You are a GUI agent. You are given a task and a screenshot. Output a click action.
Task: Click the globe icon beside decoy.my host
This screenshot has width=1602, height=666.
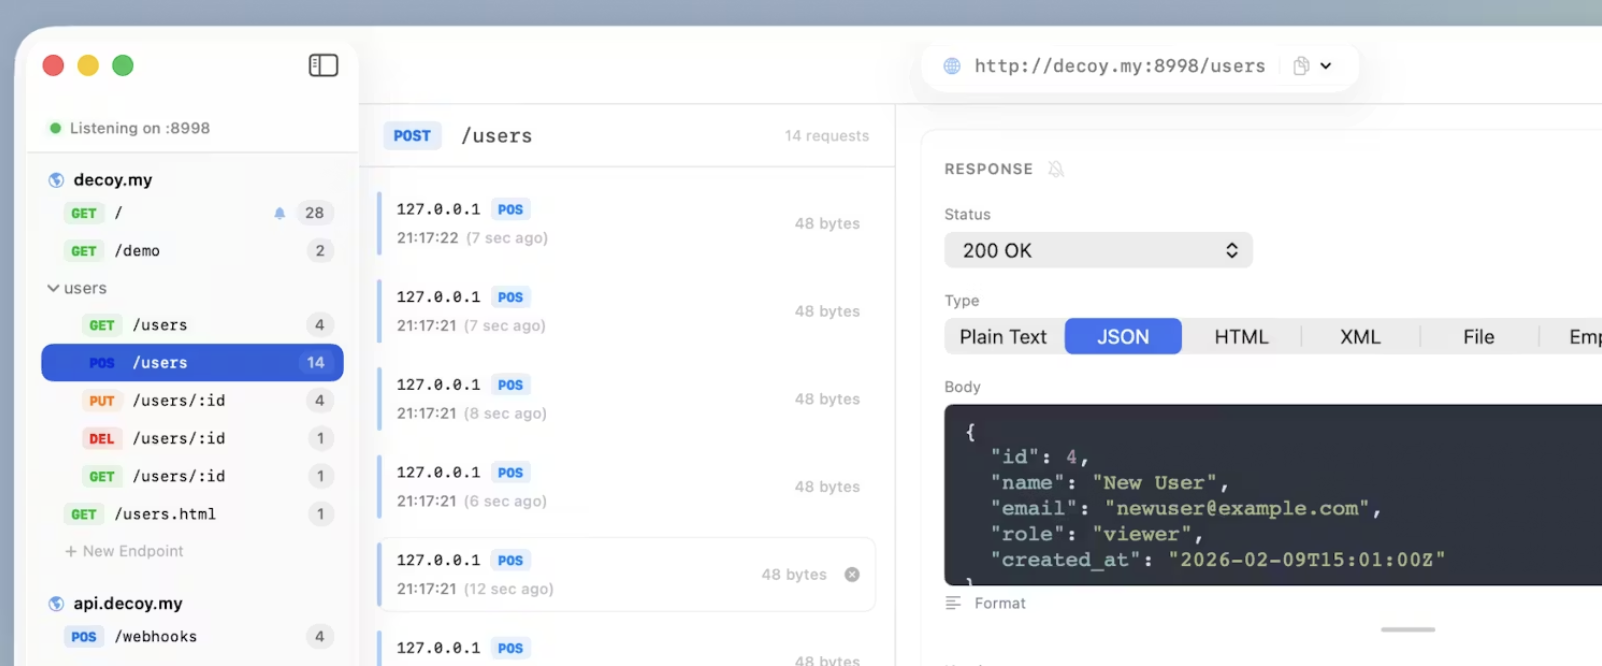[x=56, y=180]
